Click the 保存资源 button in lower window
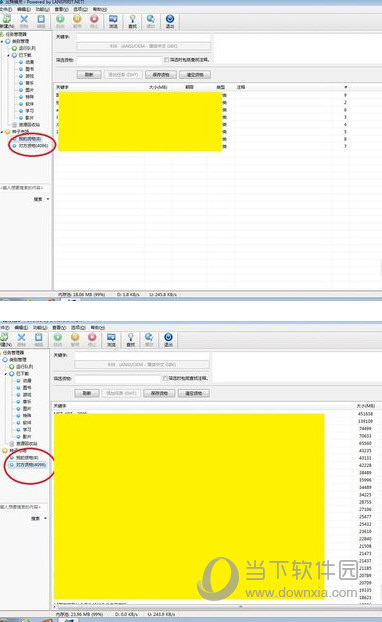 tap(159, 393)
